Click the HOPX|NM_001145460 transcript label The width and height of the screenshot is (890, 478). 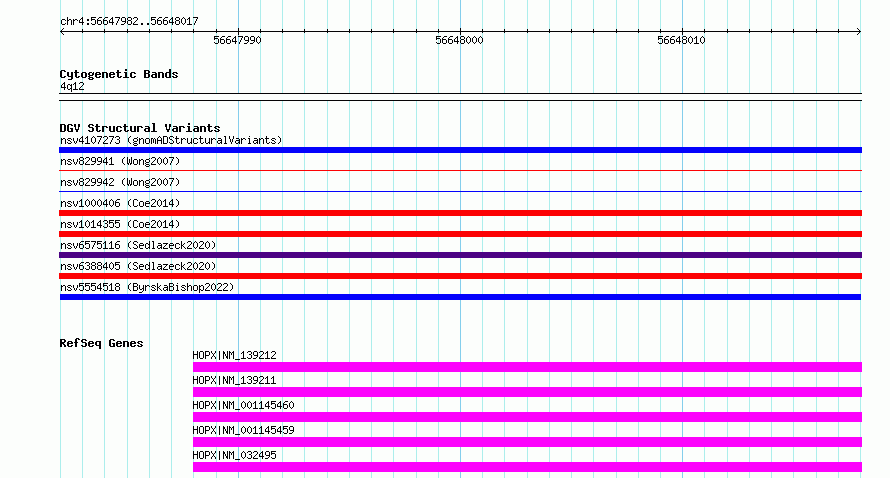tap(244, 405)
